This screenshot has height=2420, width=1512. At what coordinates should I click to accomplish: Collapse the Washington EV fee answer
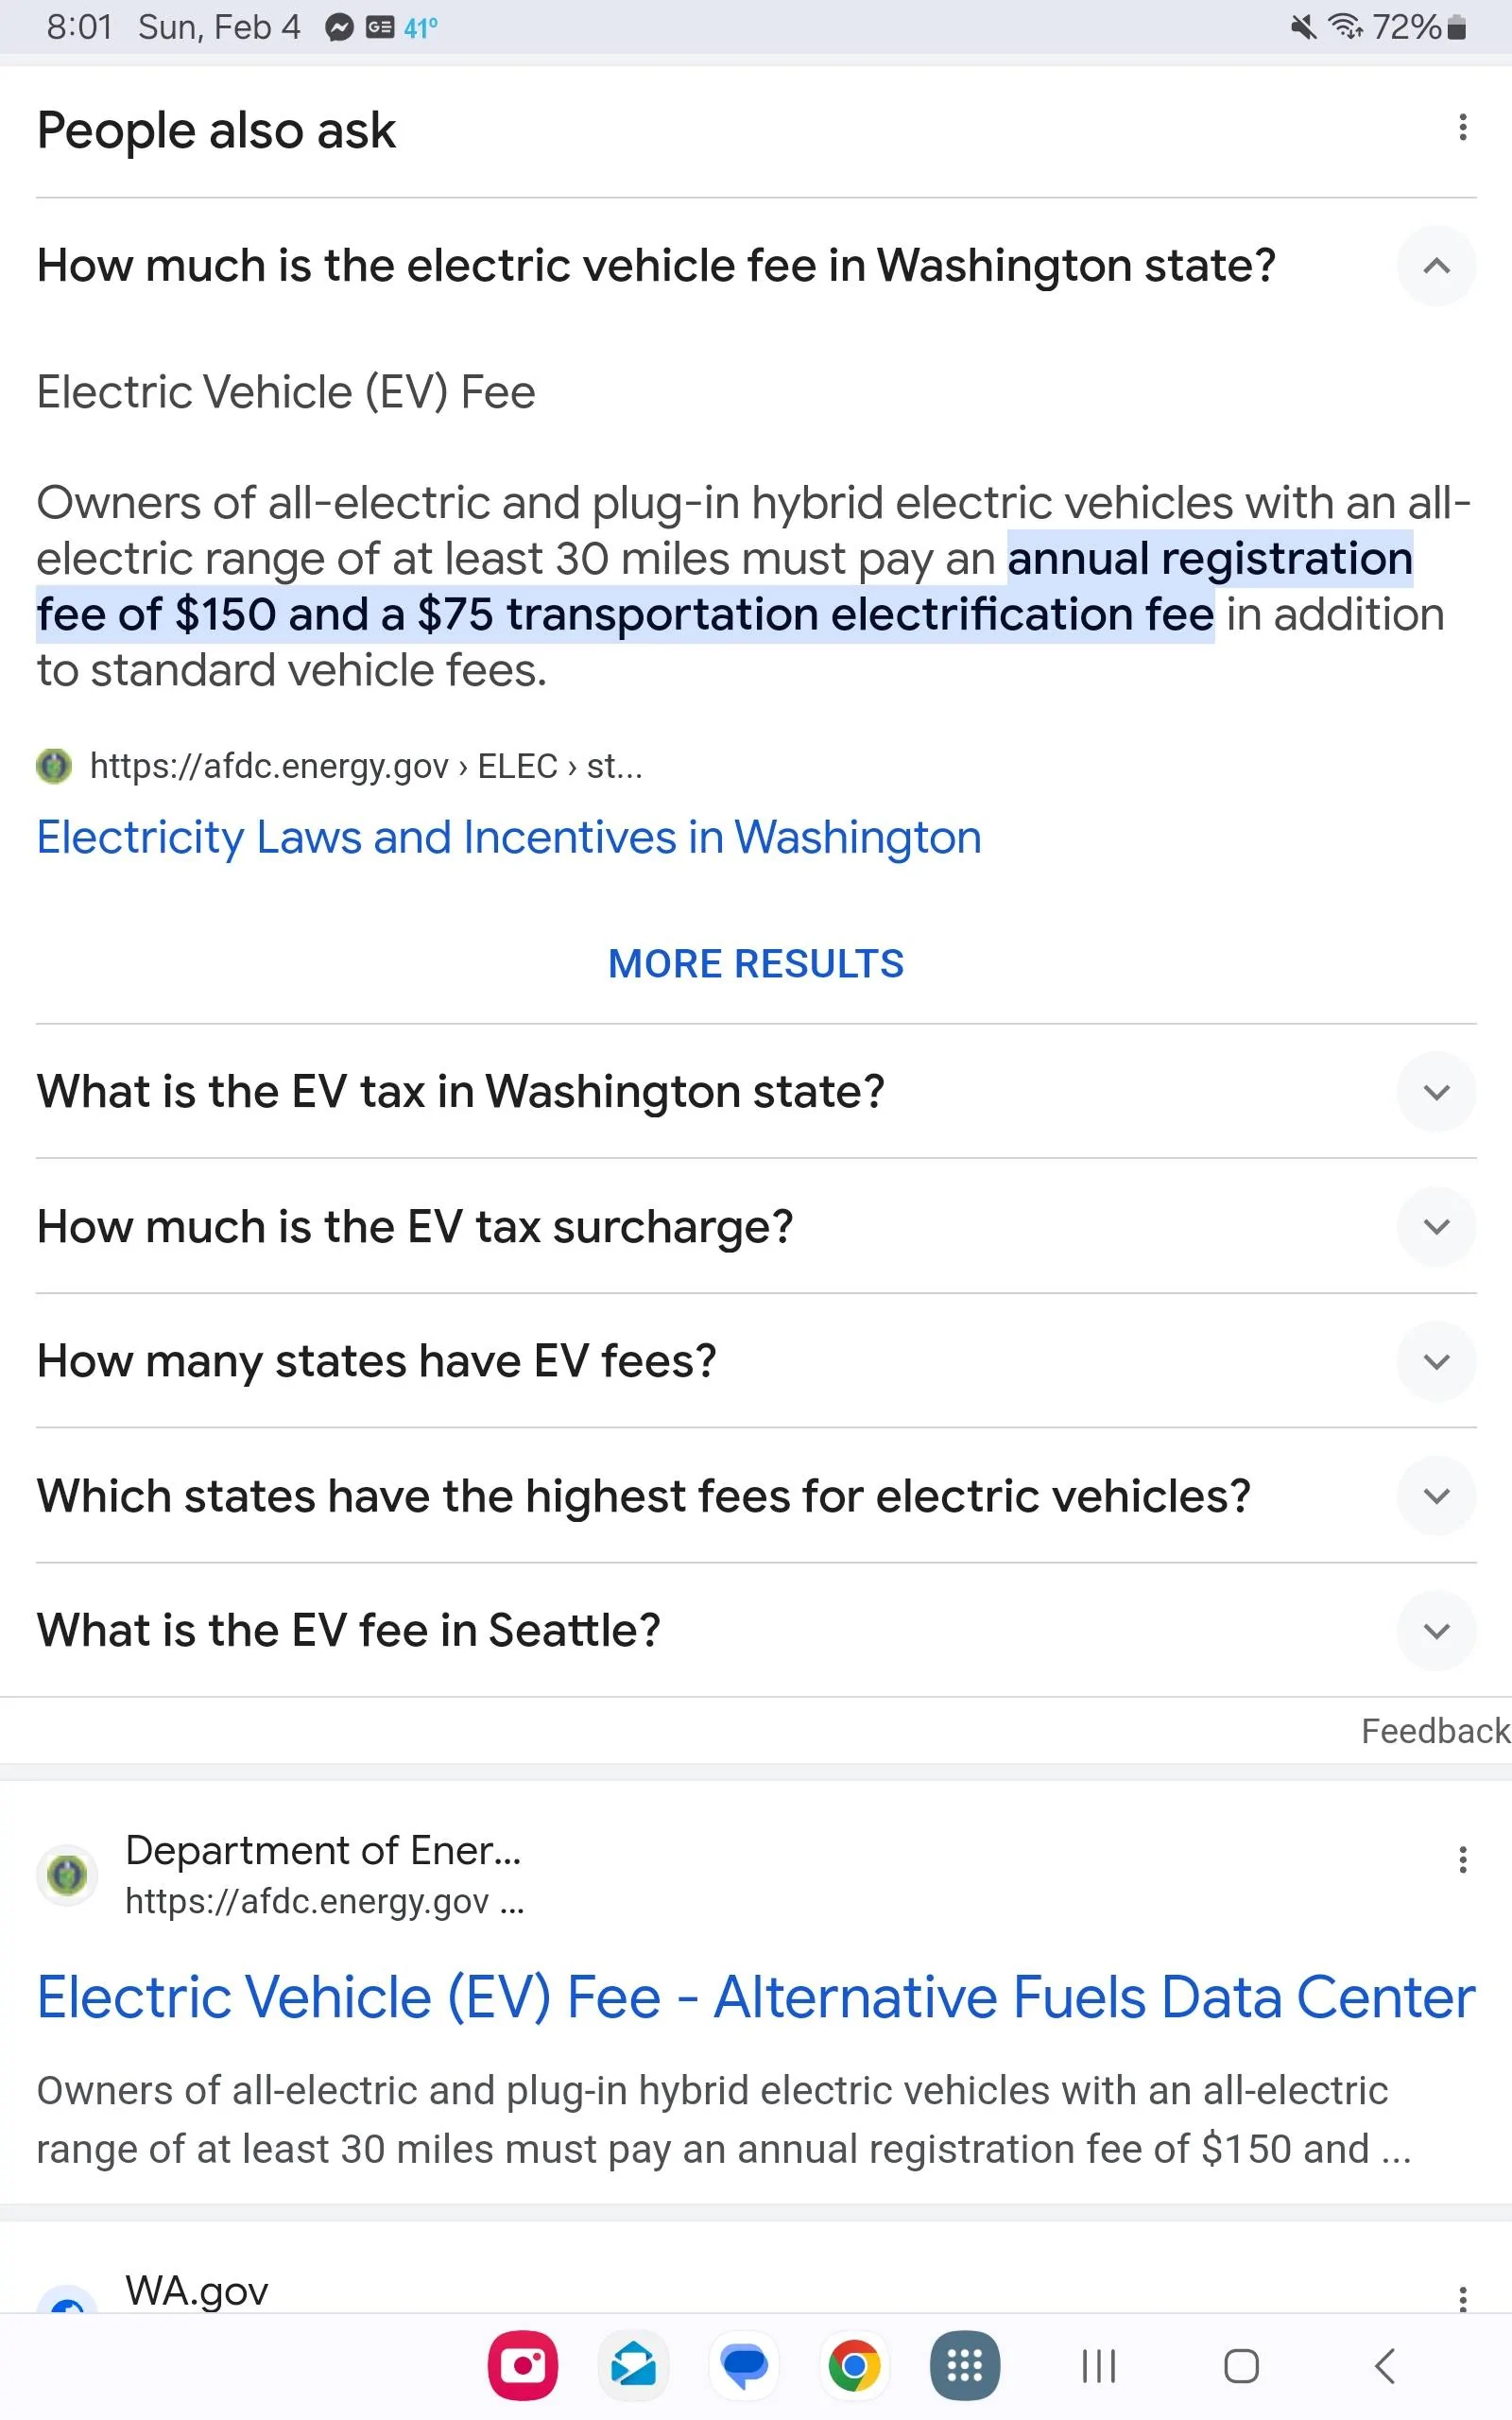(x=1437, y=266)
